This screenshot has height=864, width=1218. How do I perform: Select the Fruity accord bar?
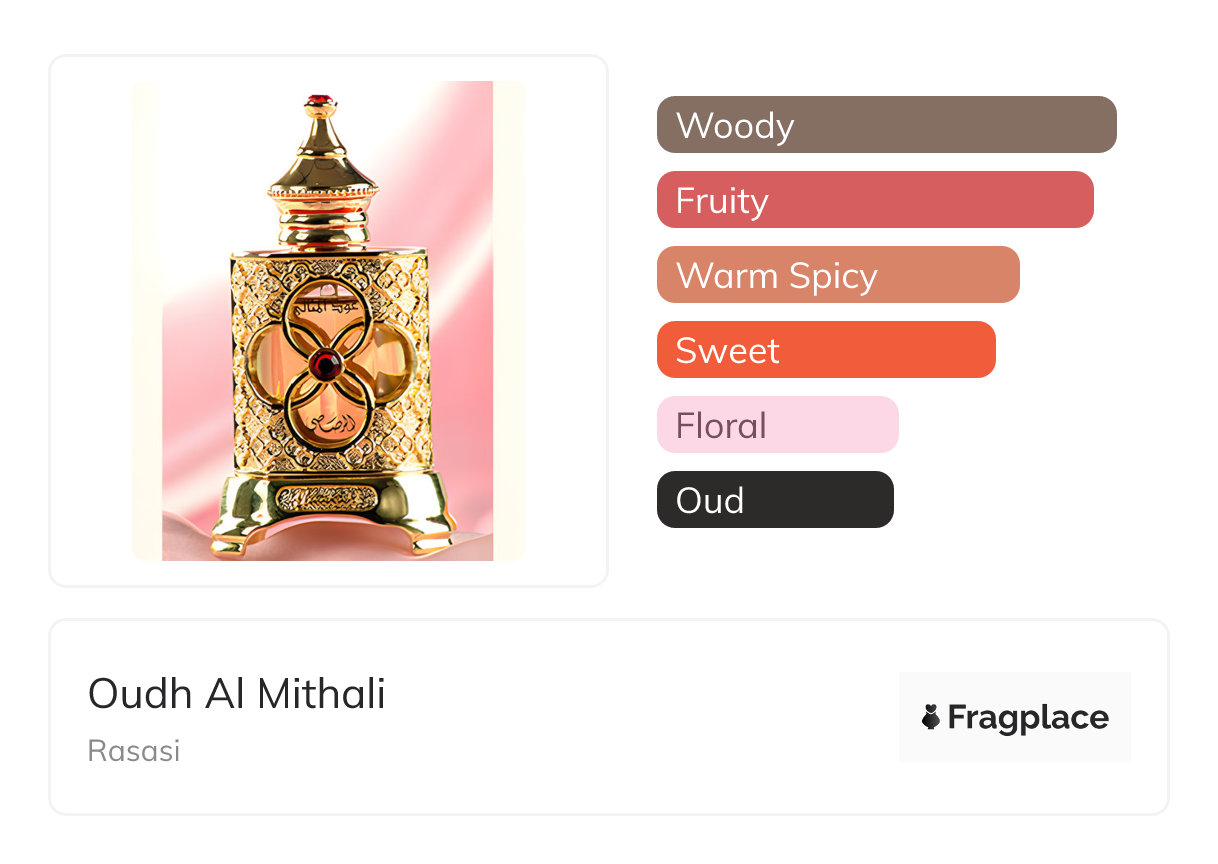tap(874, 200)
